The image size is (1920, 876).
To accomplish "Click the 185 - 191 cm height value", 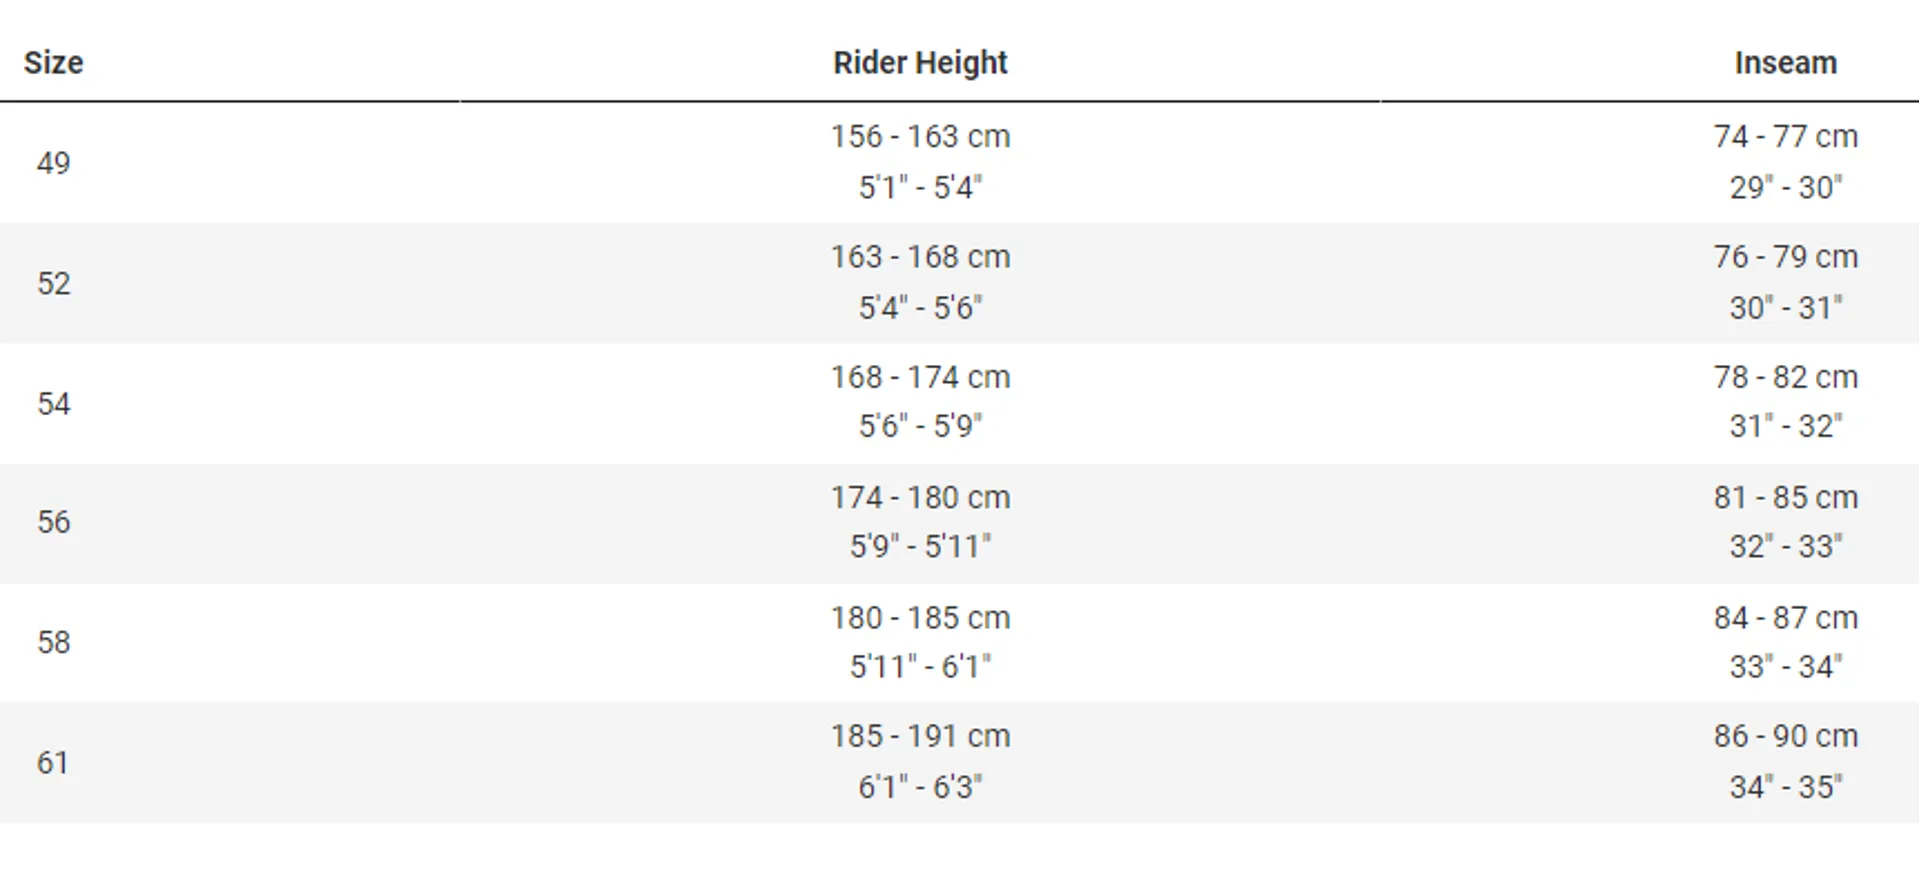I will click(920, 736).
